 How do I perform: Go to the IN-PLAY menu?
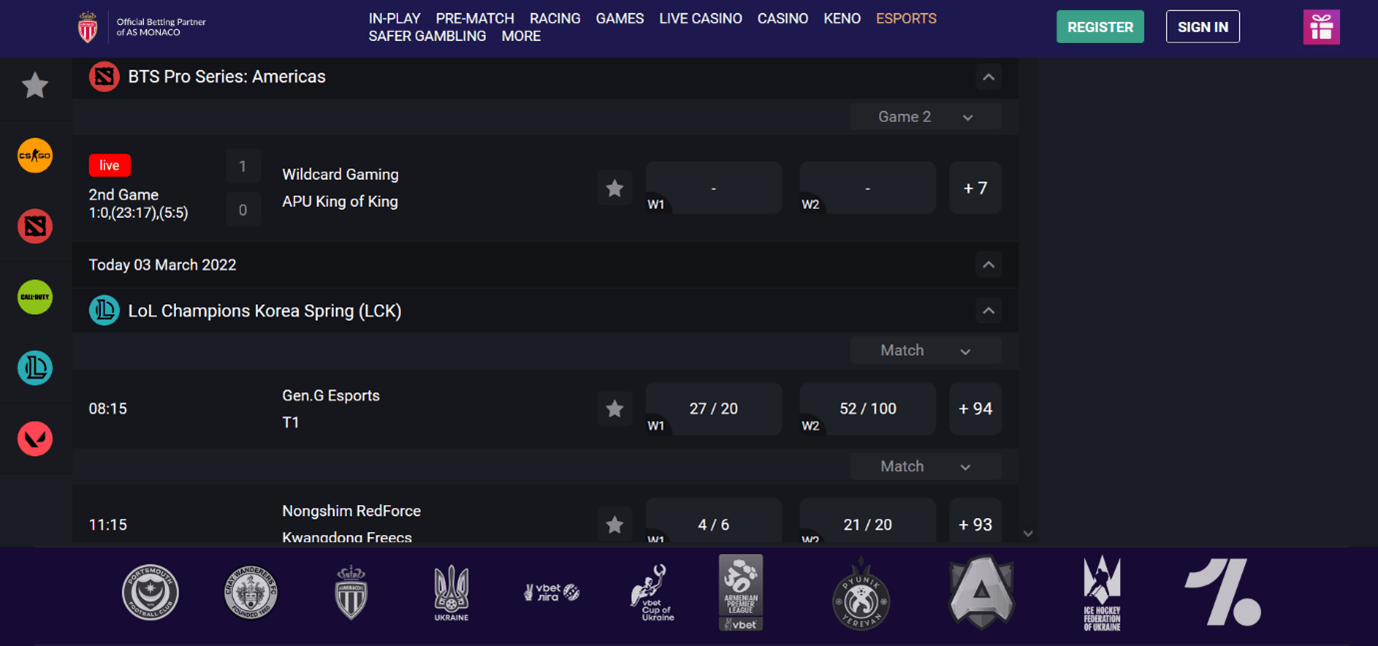tap(394, 19)
